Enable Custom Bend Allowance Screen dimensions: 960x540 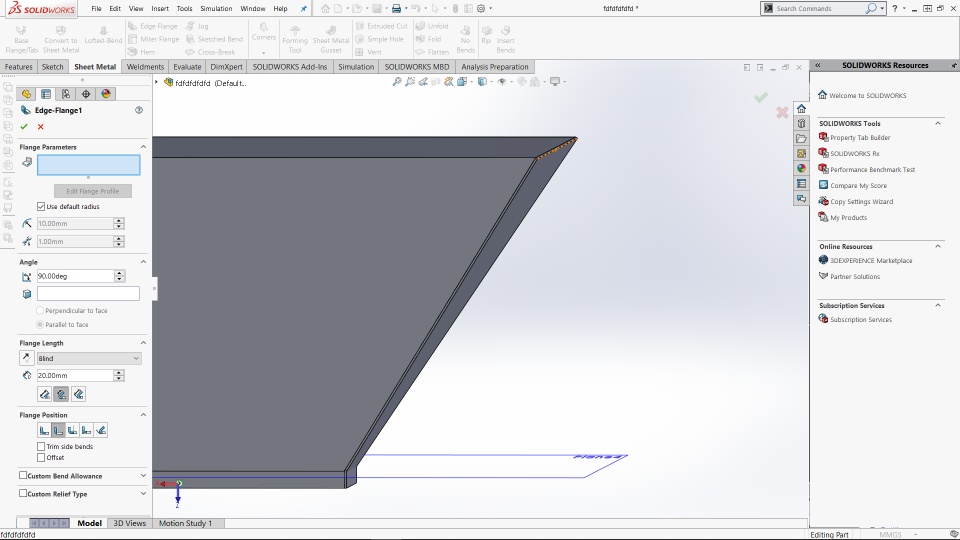(x=23, y=476)
